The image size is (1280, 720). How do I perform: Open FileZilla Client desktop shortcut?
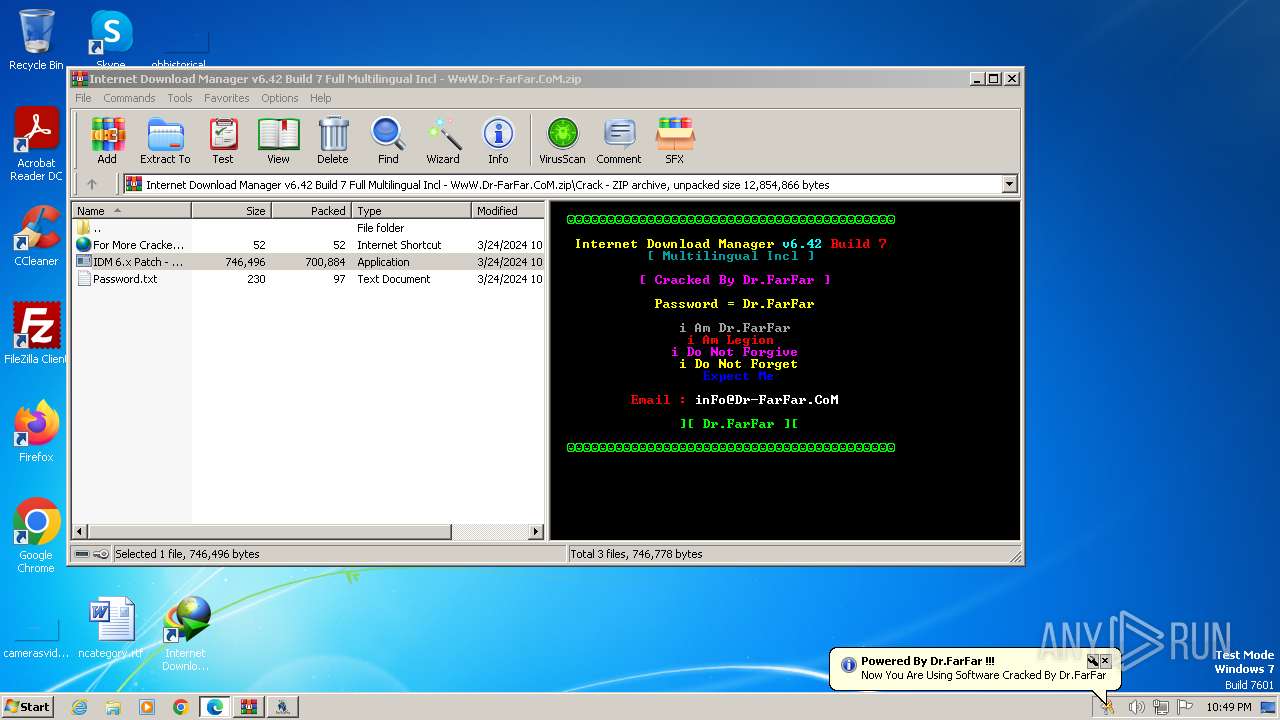(x=36, y=333)
